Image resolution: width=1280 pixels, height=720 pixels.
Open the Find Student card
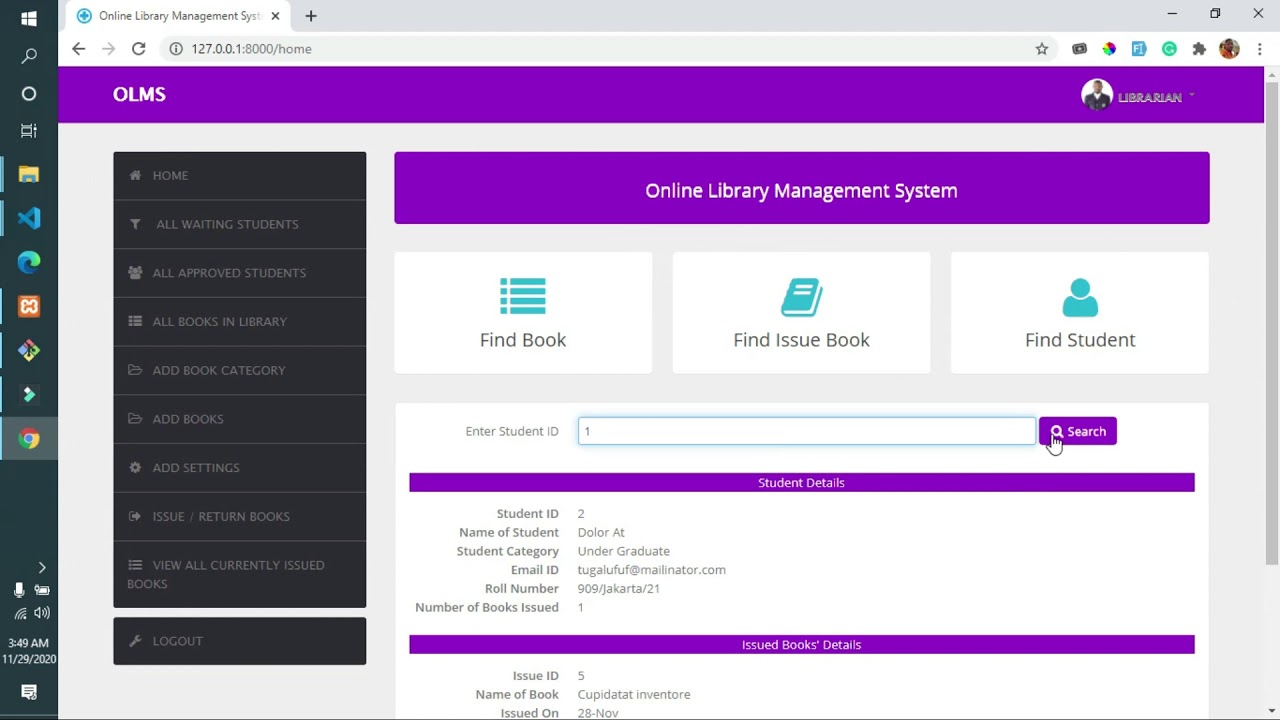click(1080, 313)
